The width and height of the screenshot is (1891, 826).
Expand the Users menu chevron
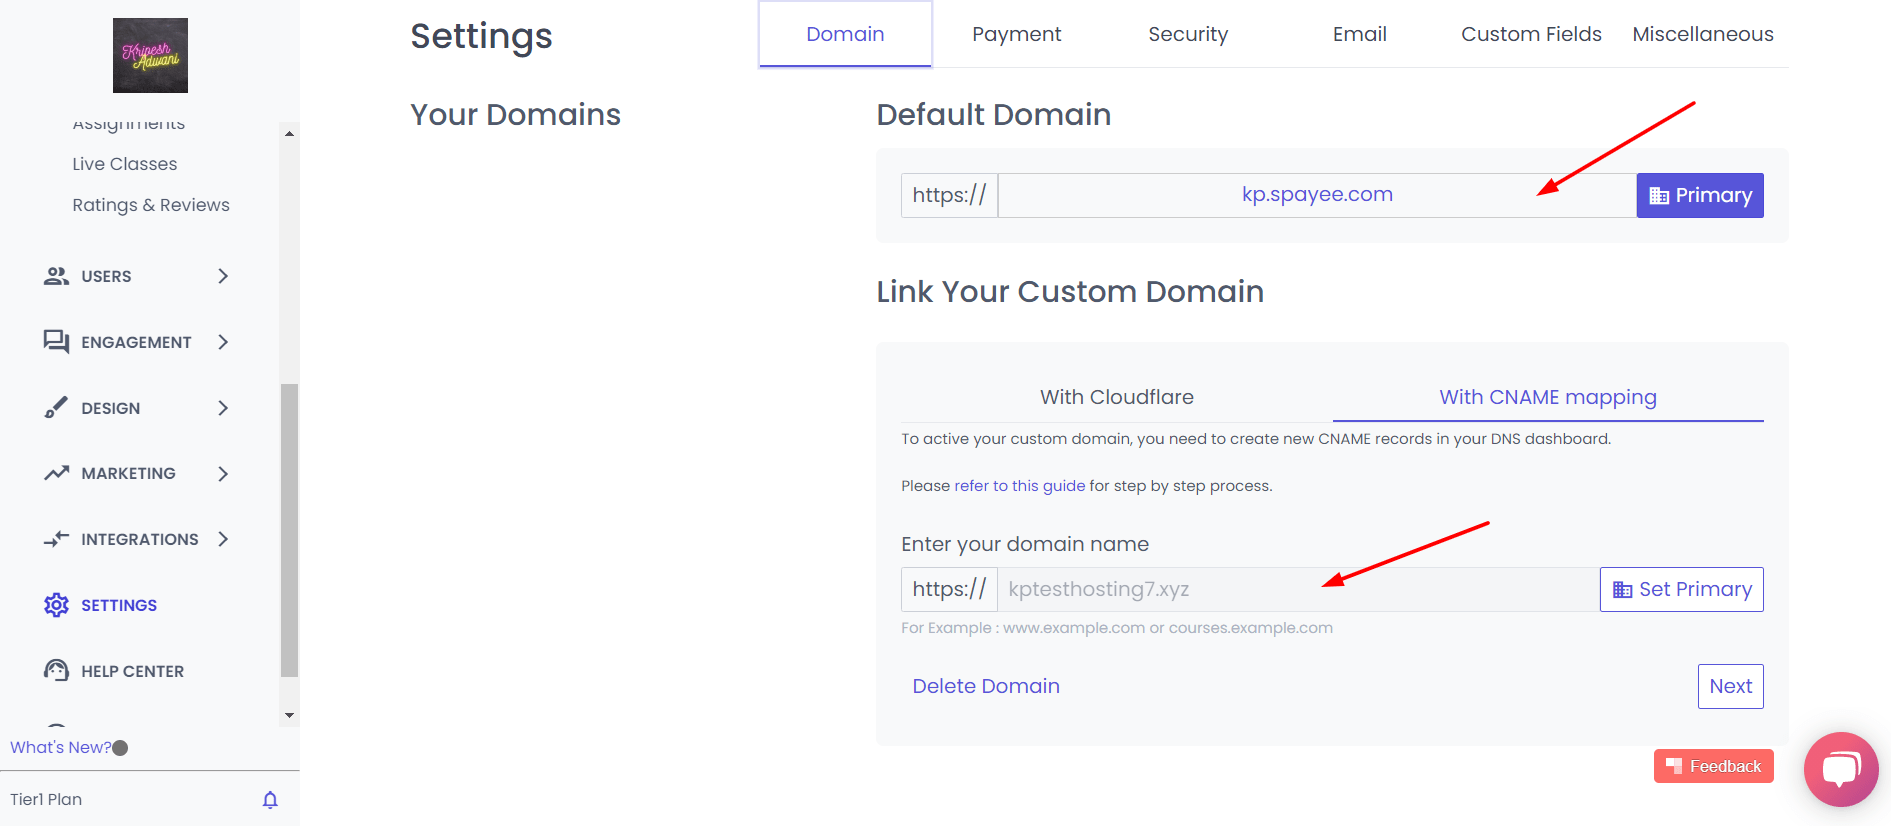[223, 276]
